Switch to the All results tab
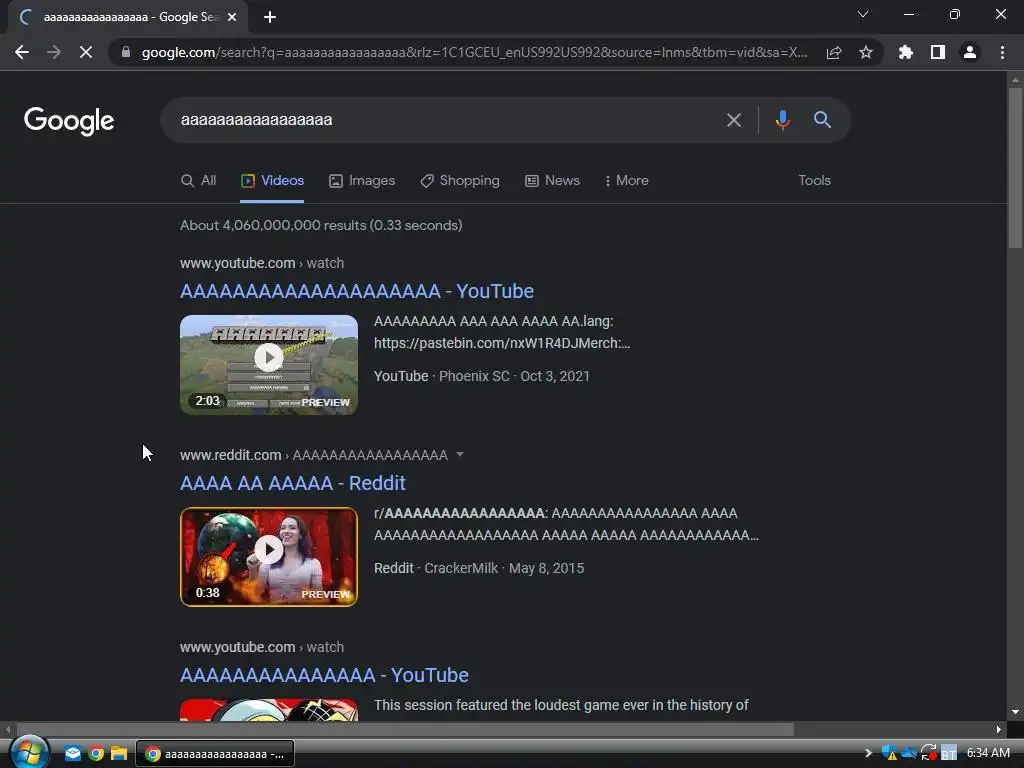 199,181
